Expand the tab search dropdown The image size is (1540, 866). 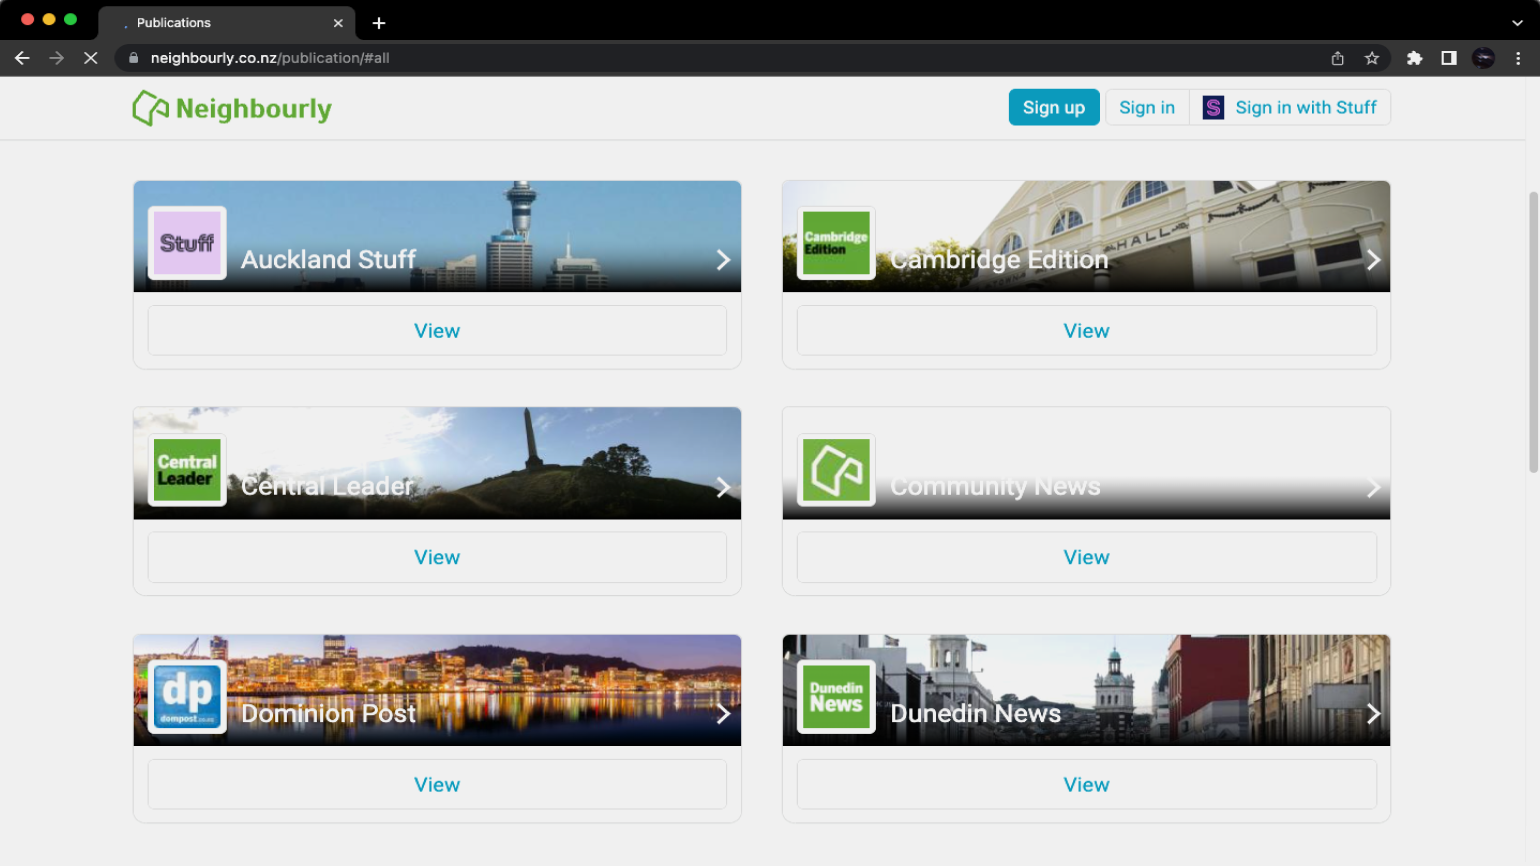click(x=1517, y=23)
